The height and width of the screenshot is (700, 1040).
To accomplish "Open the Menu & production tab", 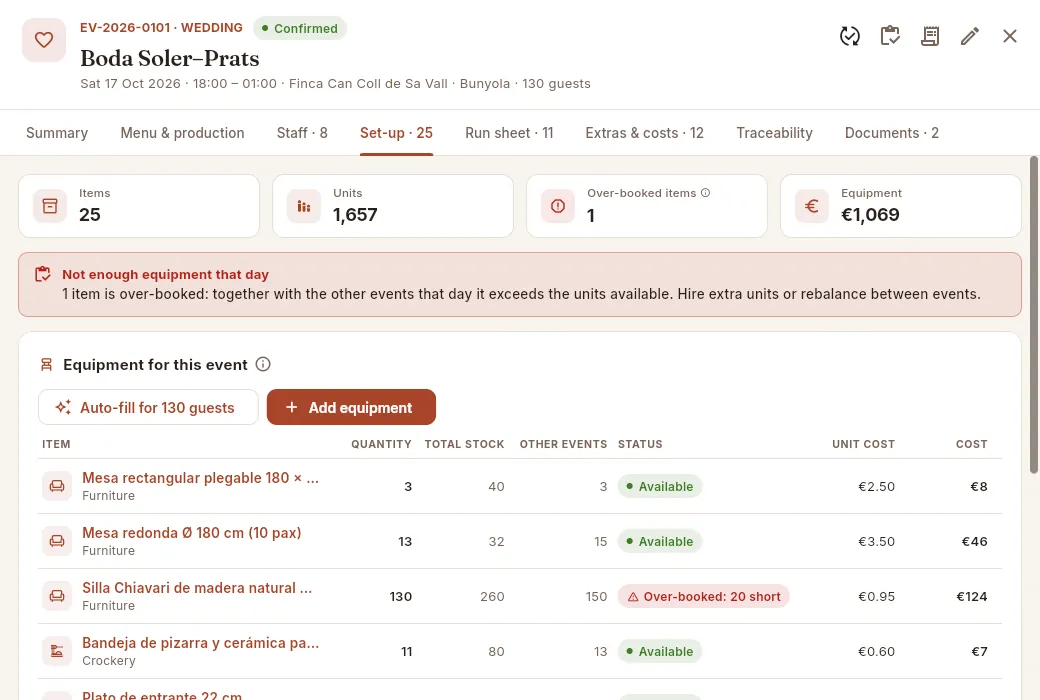I will click(x=182, y=133).
